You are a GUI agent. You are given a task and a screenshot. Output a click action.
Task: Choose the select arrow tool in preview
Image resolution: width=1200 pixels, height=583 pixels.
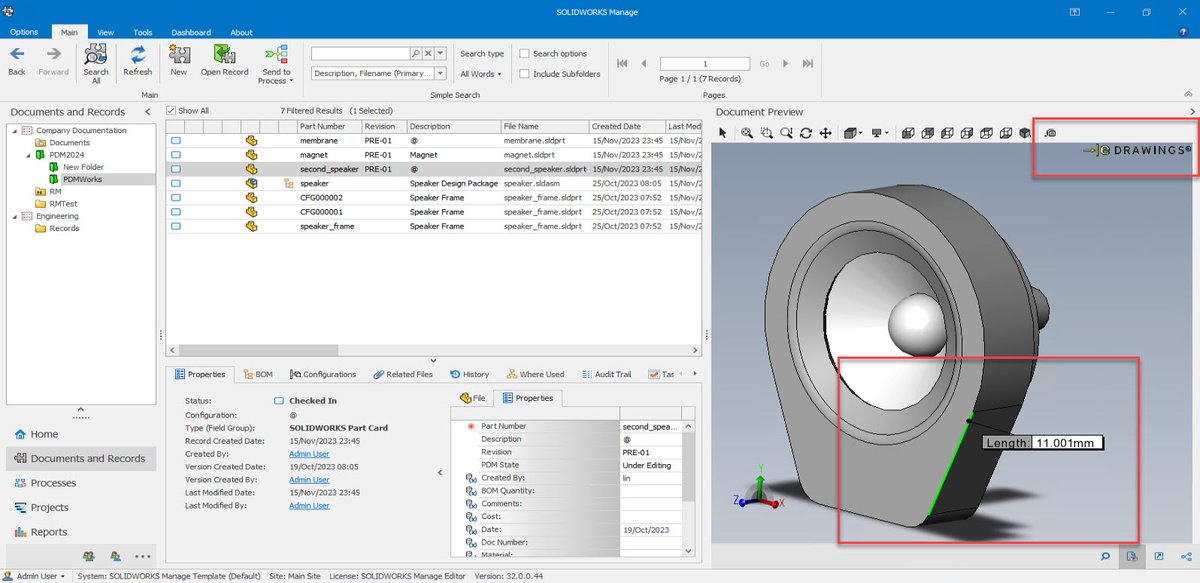click(723, 132)
